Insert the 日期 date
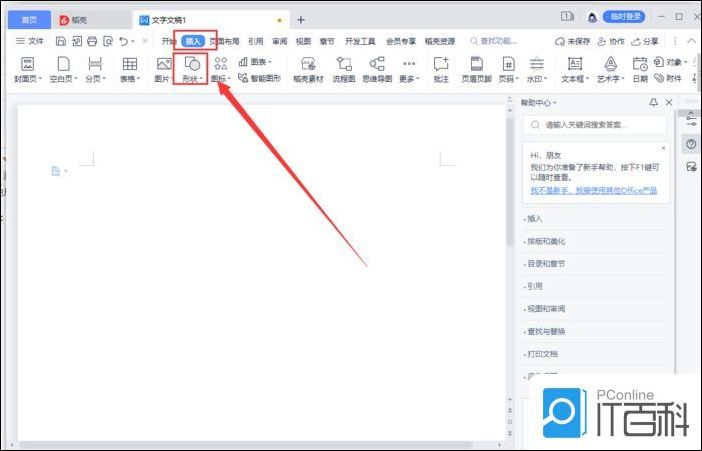Screen dimensions: 702x451 tap(640, 69)
